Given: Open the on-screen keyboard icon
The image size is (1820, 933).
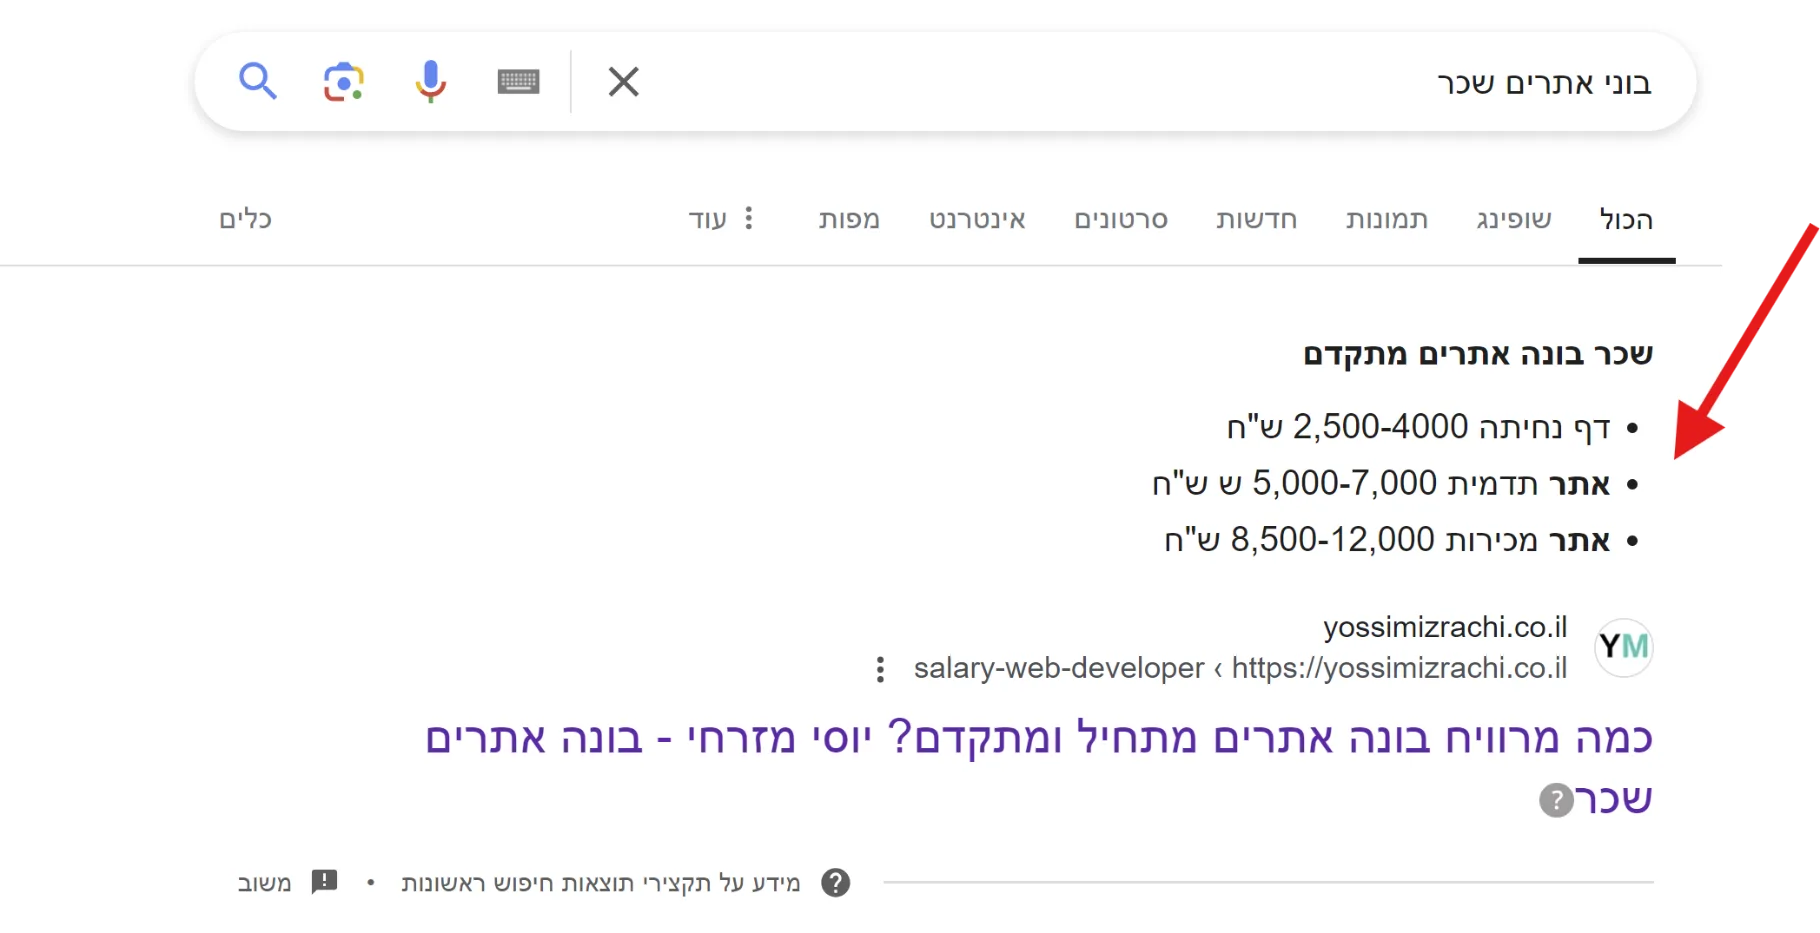Looking at the screenshot, I should click(518, 81).
